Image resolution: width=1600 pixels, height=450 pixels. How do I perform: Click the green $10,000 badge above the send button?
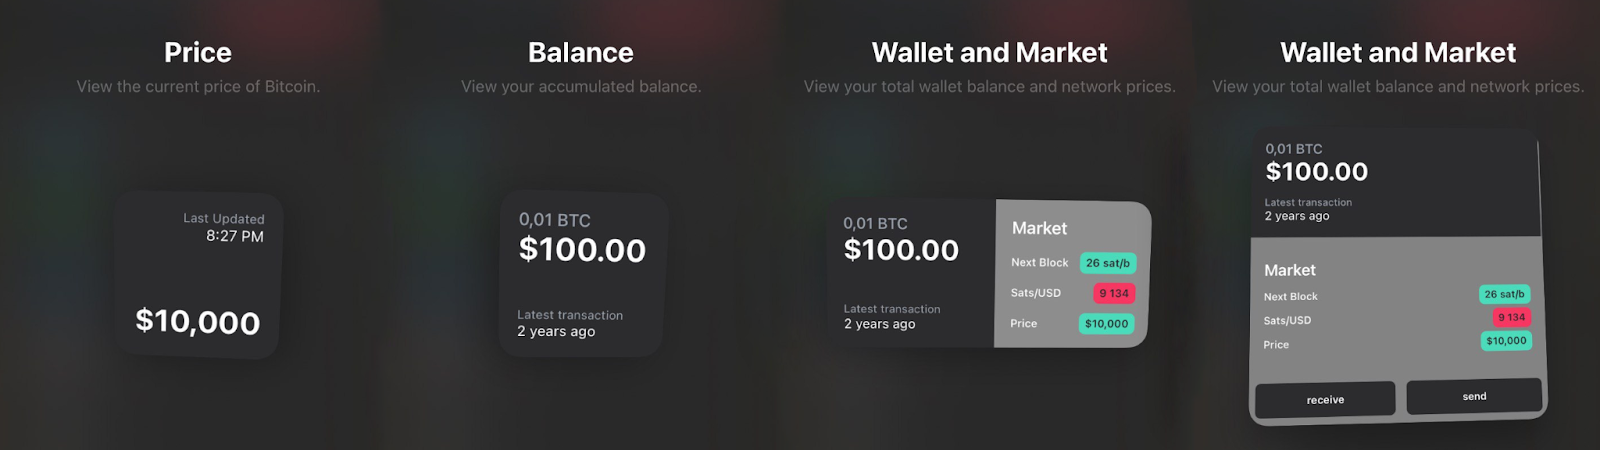point(1506,341)
